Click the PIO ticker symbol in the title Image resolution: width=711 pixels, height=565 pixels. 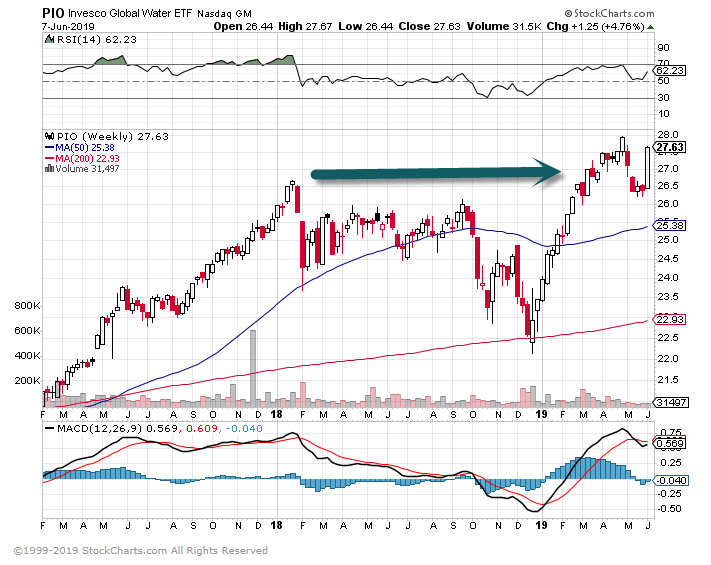click(53, 13)
